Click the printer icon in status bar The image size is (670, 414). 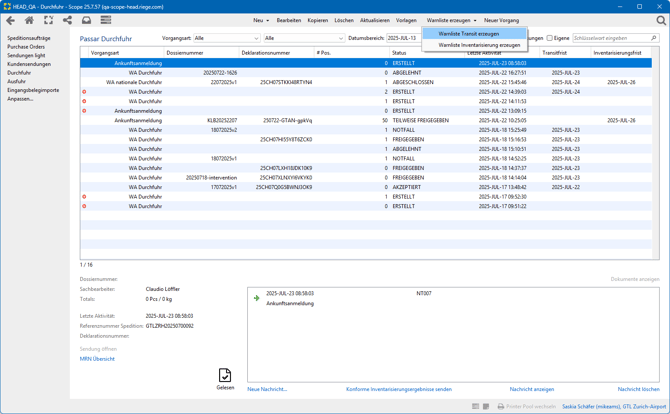click(501, 406)
